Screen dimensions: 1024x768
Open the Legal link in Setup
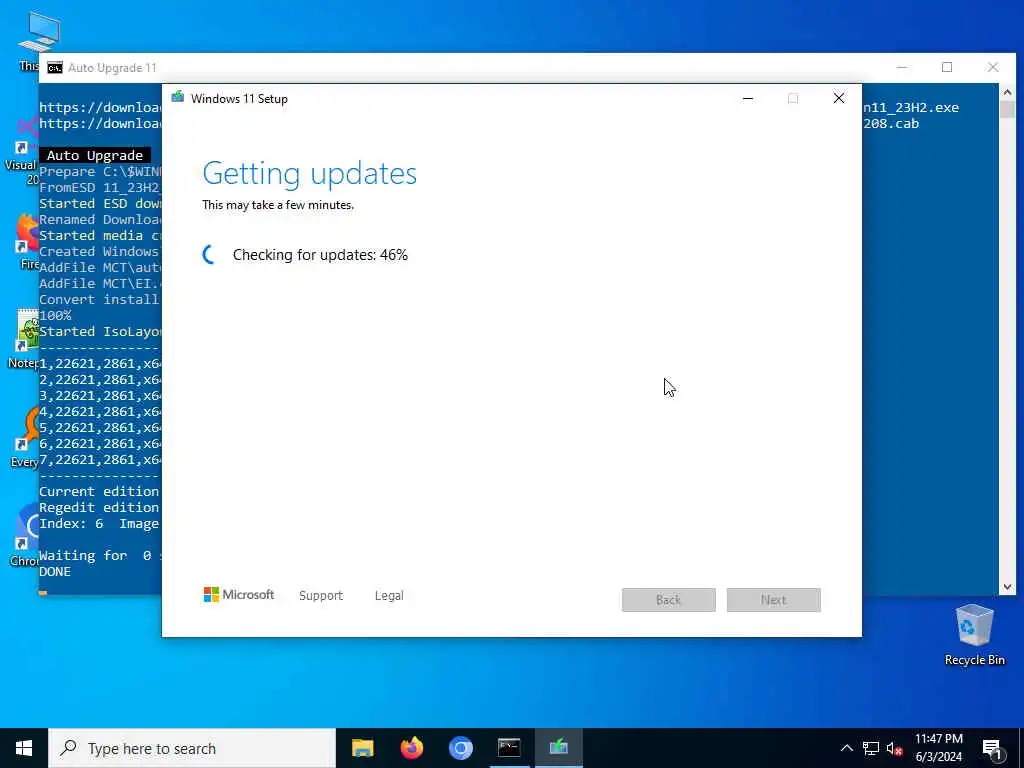[x=389, y=596]
